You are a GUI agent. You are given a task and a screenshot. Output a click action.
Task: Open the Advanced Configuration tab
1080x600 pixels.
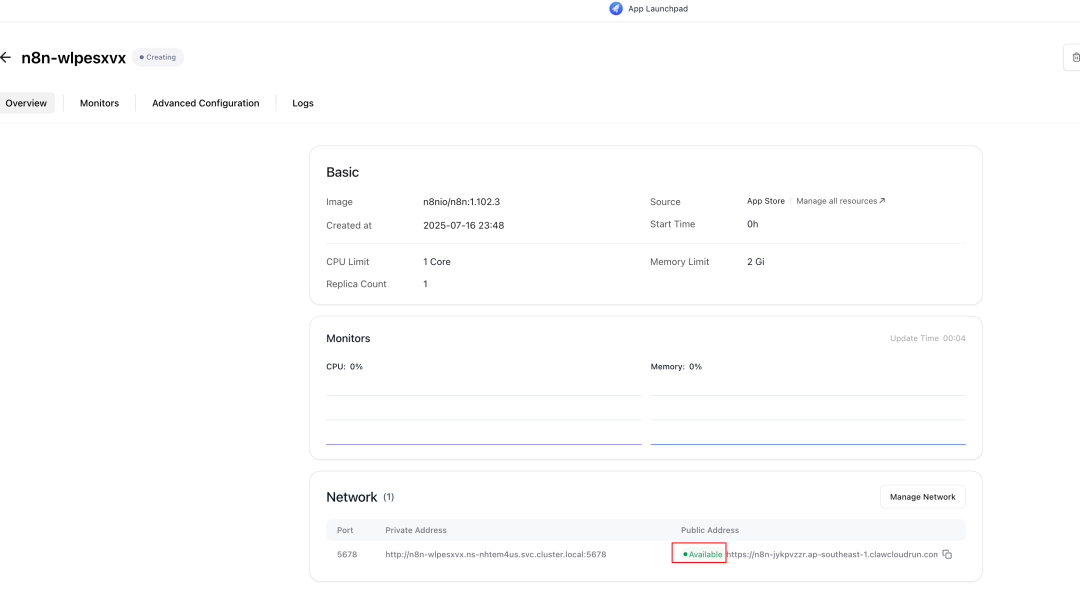(205, 103)
